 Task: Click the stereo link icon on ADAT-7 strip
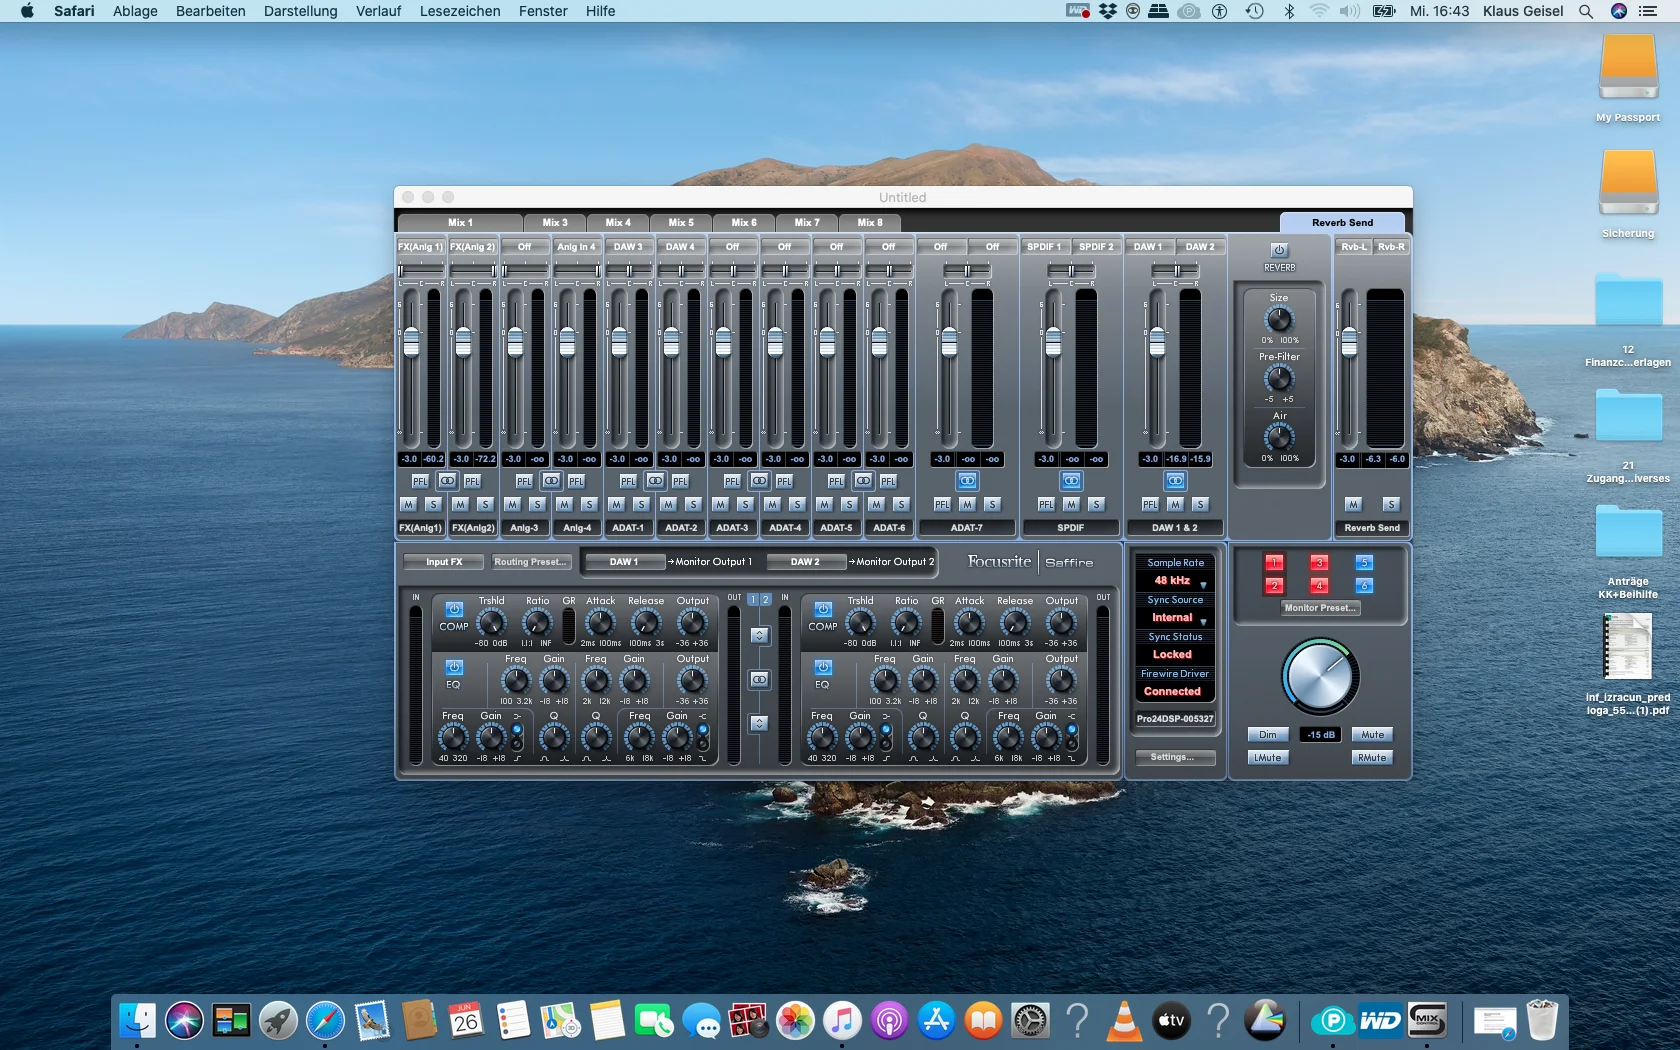pos(967,481)
